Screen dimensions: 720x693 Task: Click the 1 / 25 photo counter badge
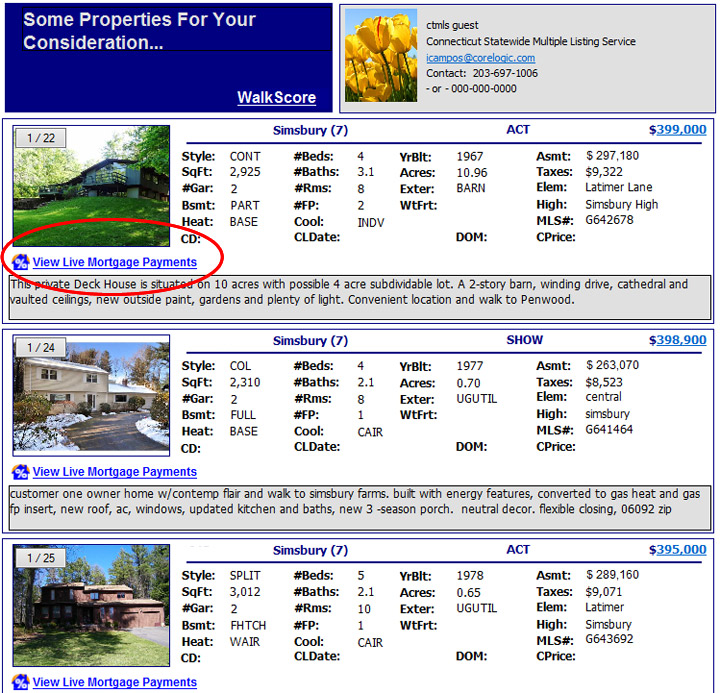click(40, 557)
